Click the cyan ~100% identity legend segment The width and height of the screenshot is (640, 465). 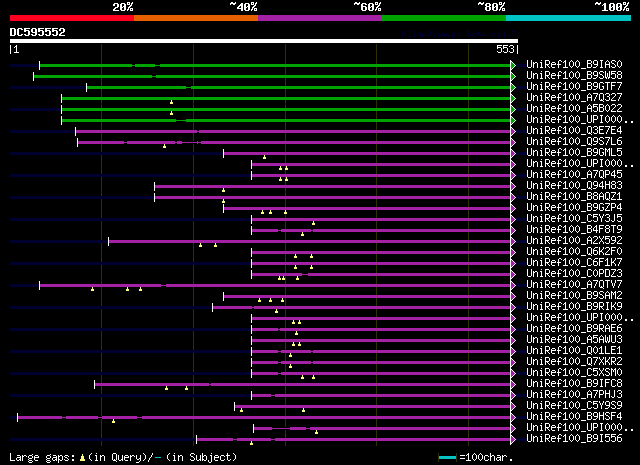(569, 18)
